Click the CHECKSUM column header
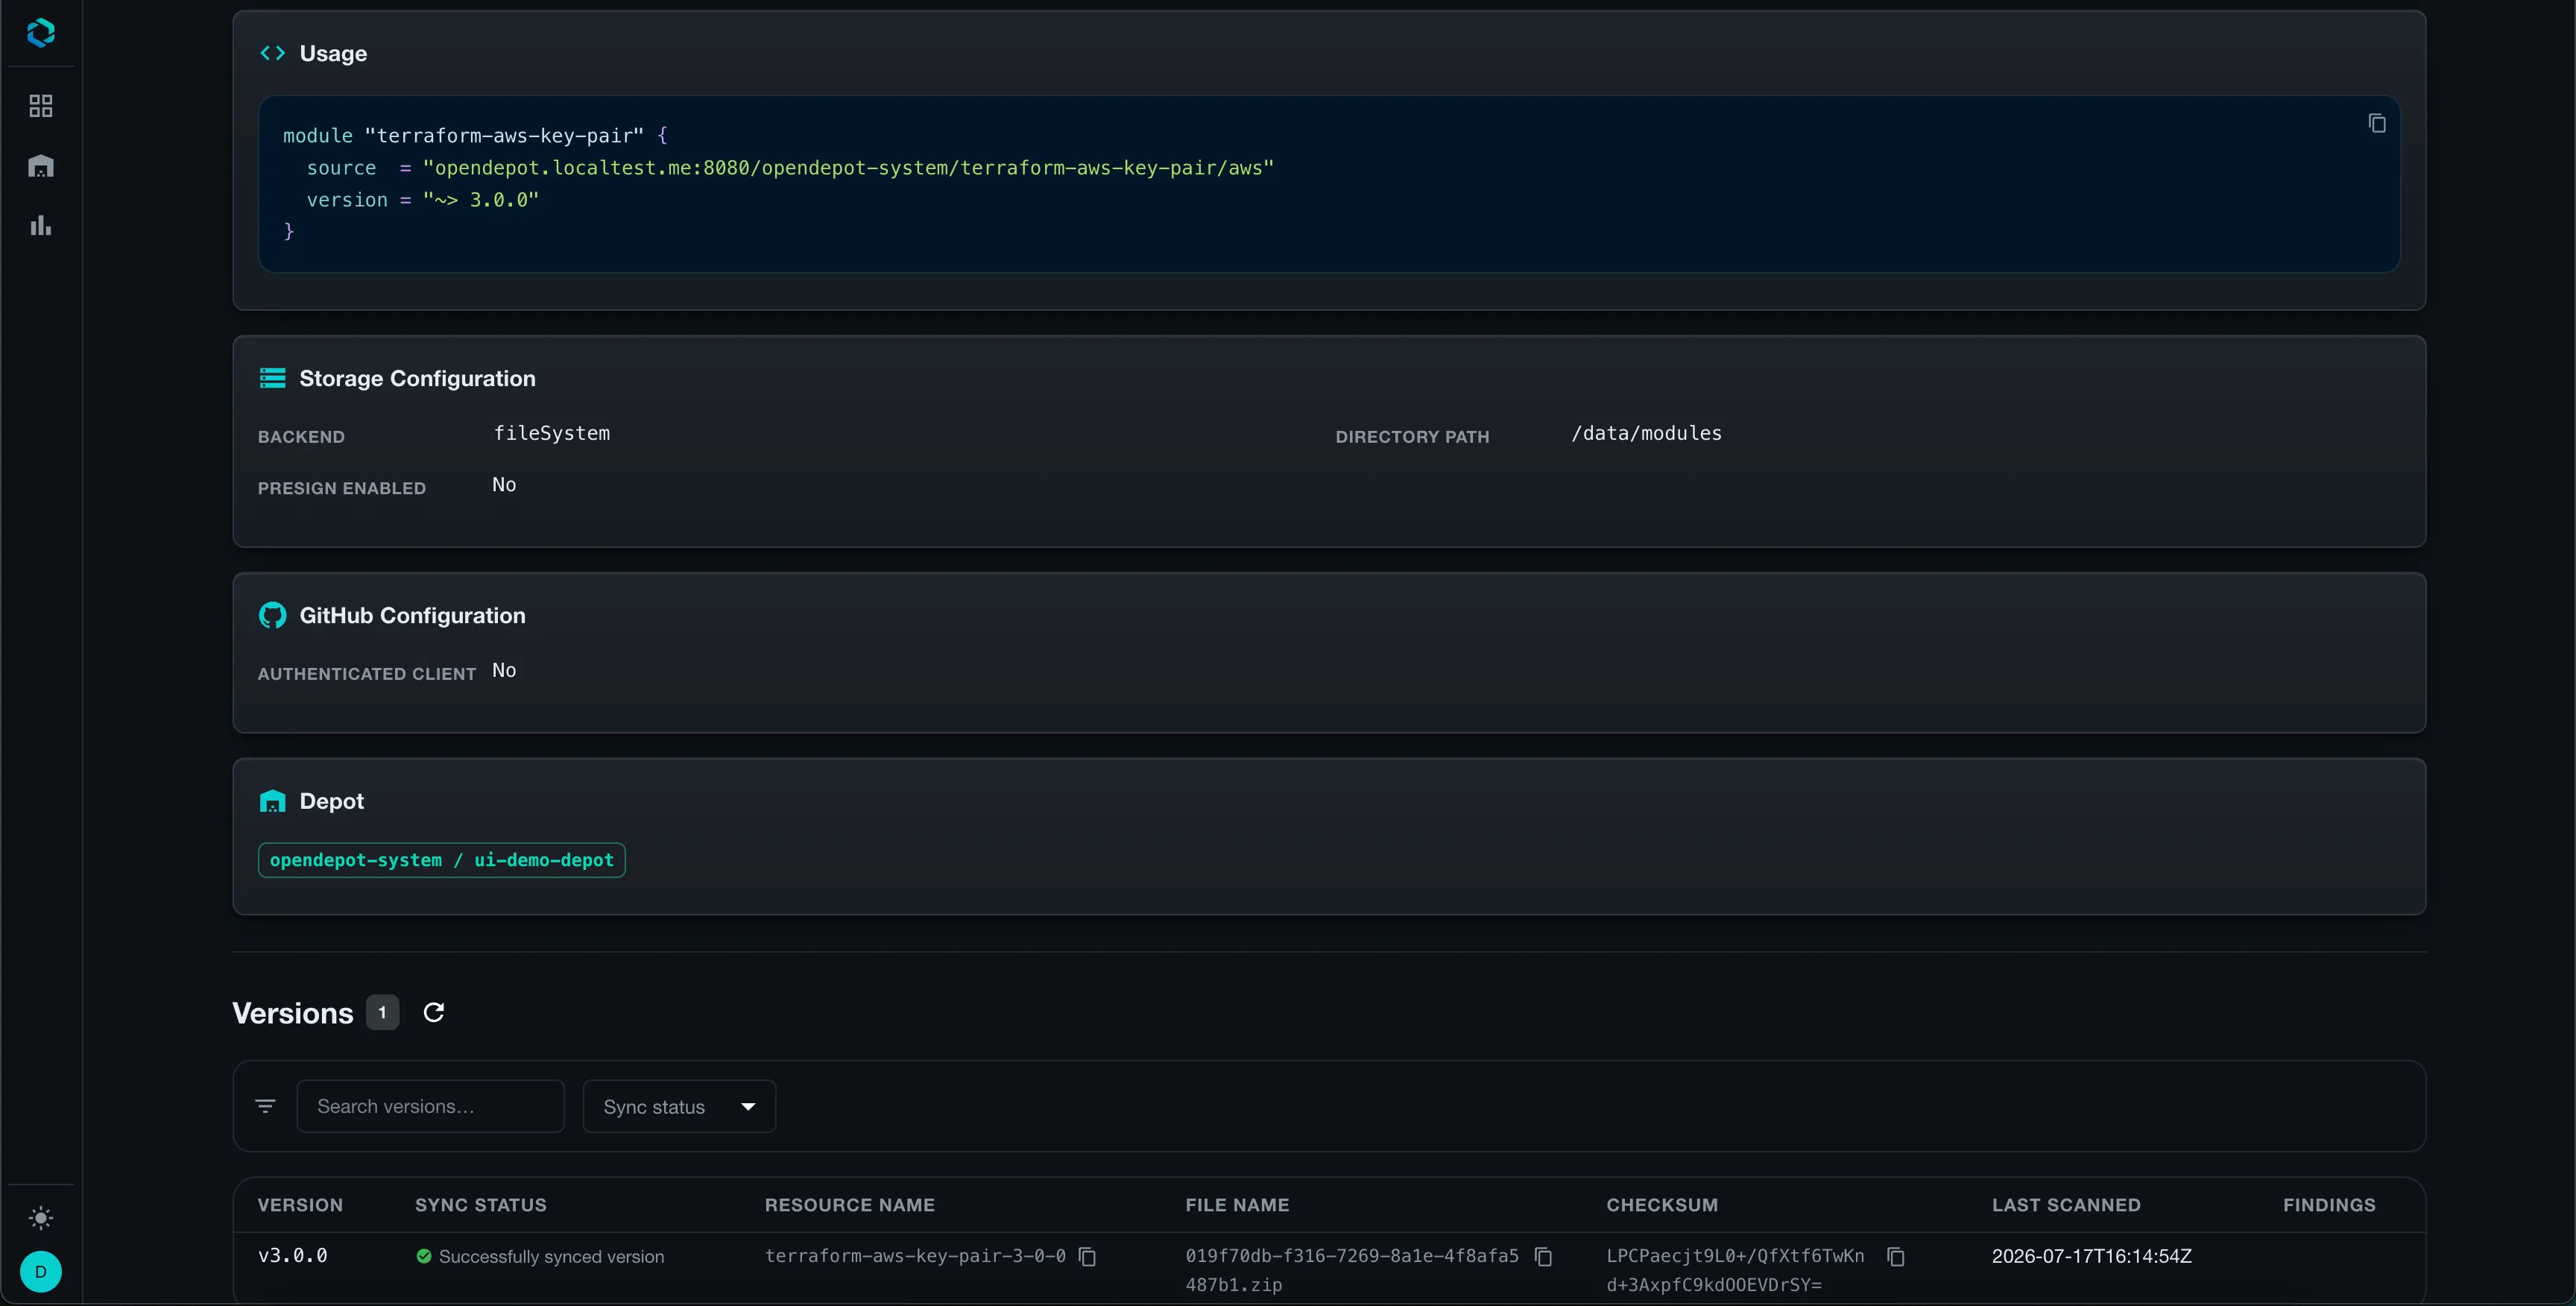Image resolution: width=2576 pixels, height=1306 pixels. point(1662,1205)
